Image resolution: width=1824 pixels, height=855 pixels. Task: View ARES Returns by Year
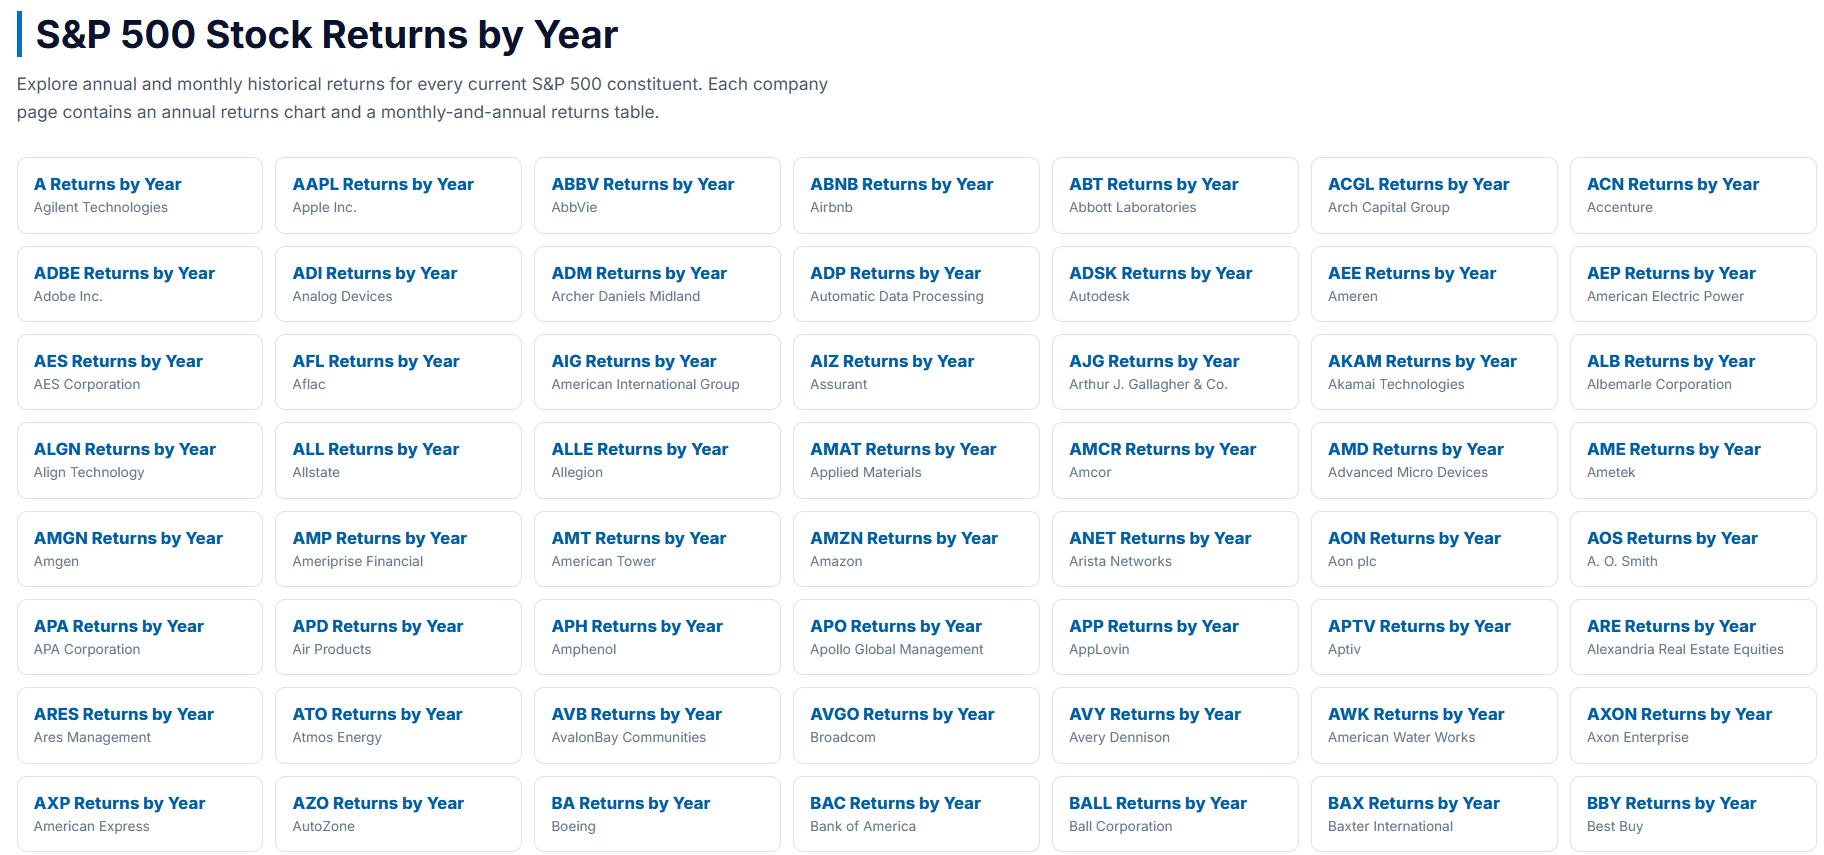[x=140, y=725]
